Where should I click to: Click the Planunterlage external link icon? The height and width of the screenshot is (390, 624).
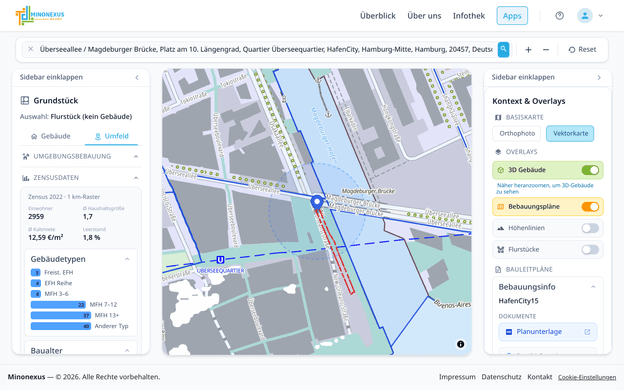click(x=587, y=332)
